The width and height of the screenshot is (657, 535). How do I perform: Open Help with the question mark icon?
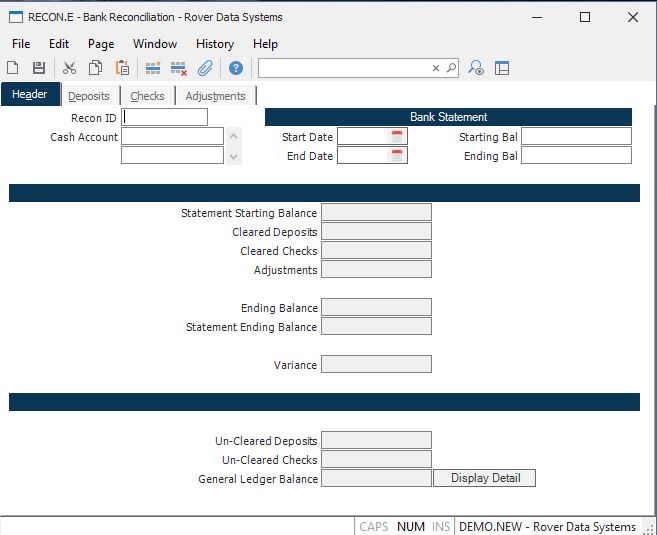(236, 68)
